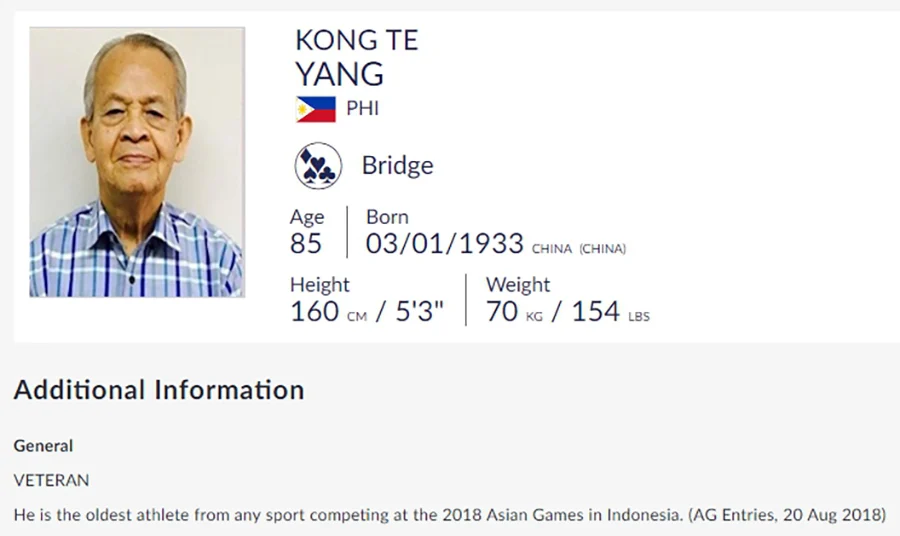The image size is (900, 536).
Task: Click the 160 cm height value
Action: pos(328,312)
